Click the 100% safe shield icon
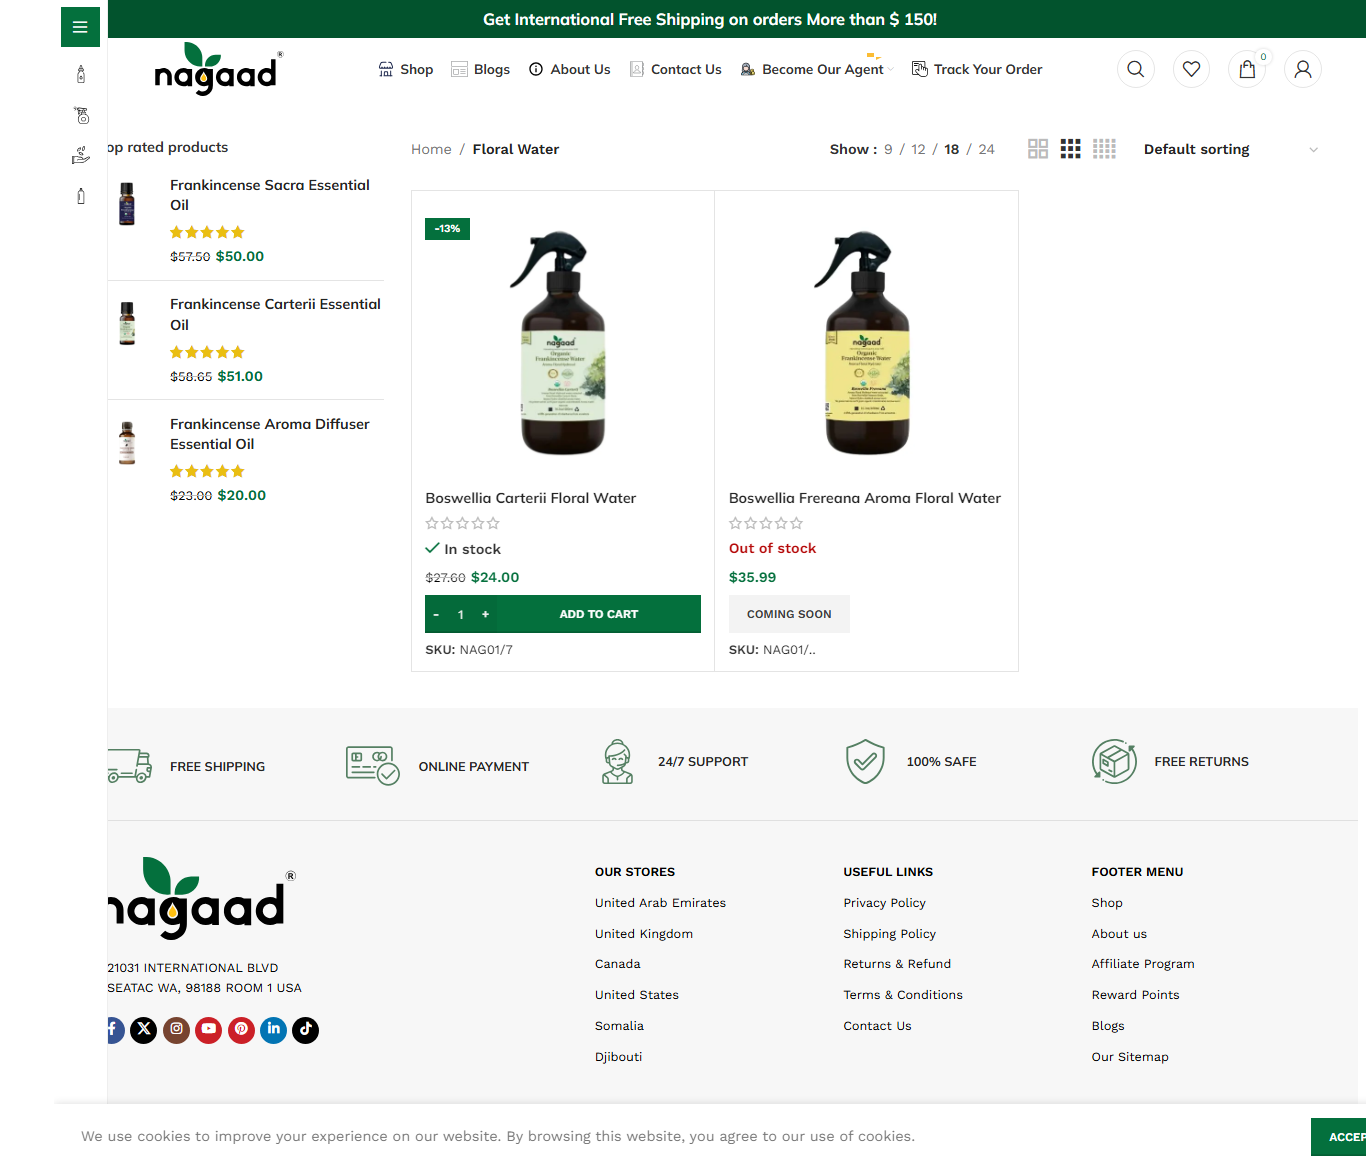 [x=865, y=762]
